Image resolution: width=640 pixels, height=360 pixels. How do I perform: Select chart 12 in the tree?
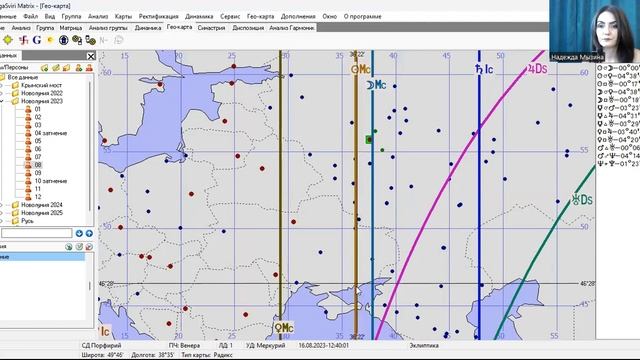(x=38, y=197)
